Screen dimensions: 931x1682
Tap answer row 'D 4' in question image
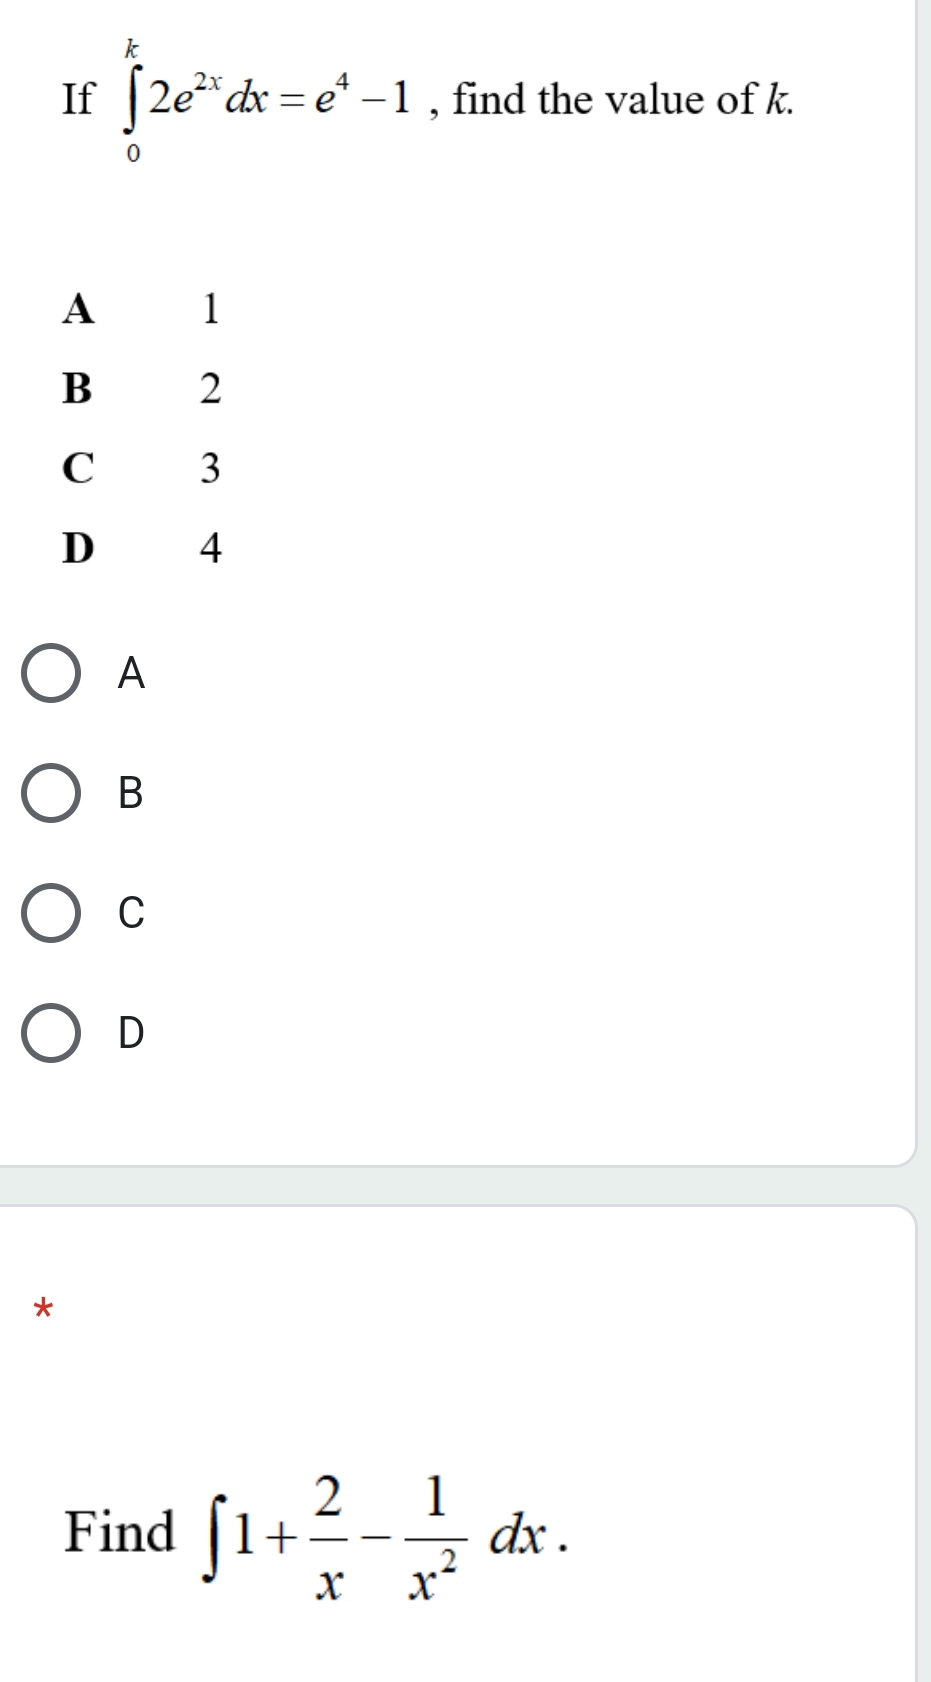(x=141, y=548)
